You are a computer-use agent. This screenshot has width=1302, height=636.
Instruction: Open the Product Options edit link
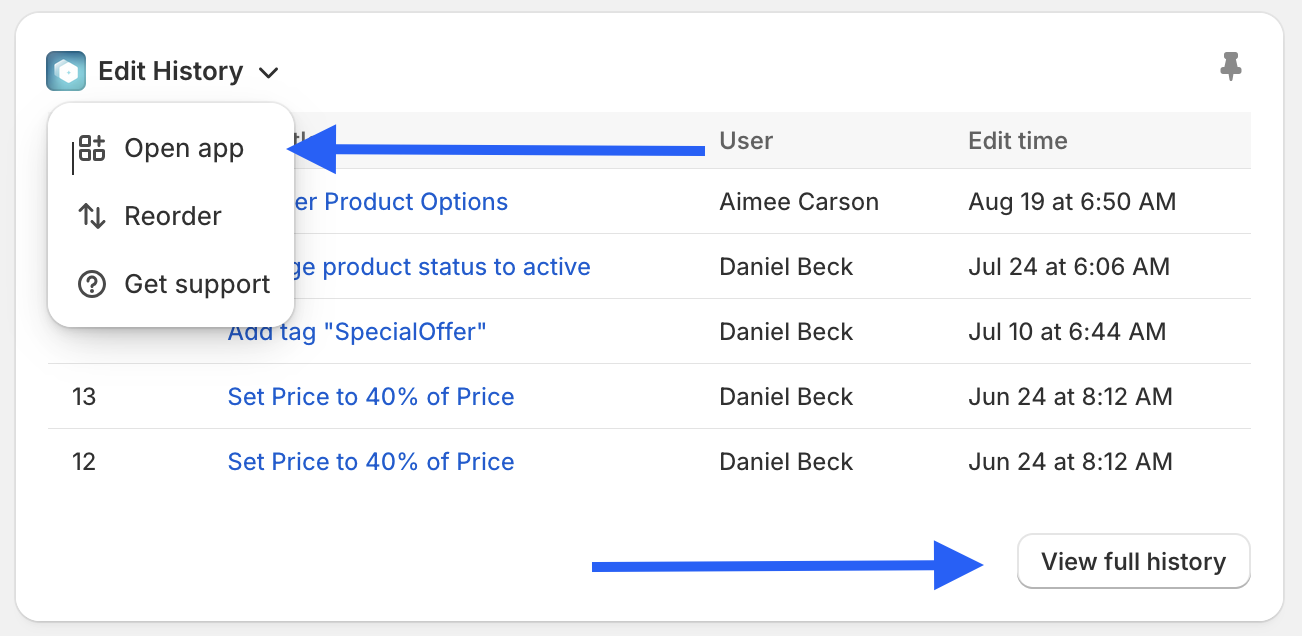click(400, 202)
